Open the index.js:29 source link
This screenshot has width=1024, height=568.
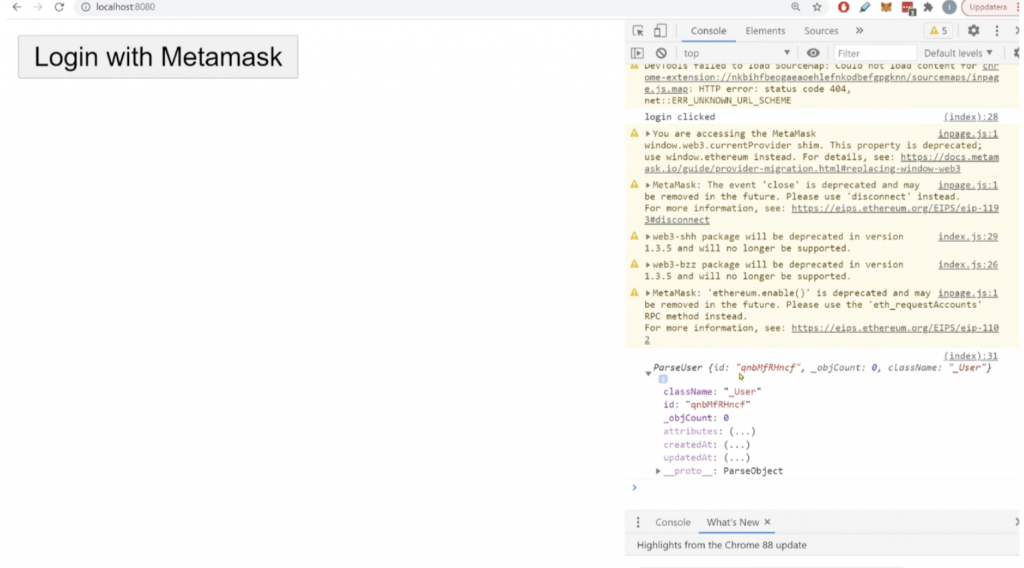pyautogui.click(x=968, y=236)
